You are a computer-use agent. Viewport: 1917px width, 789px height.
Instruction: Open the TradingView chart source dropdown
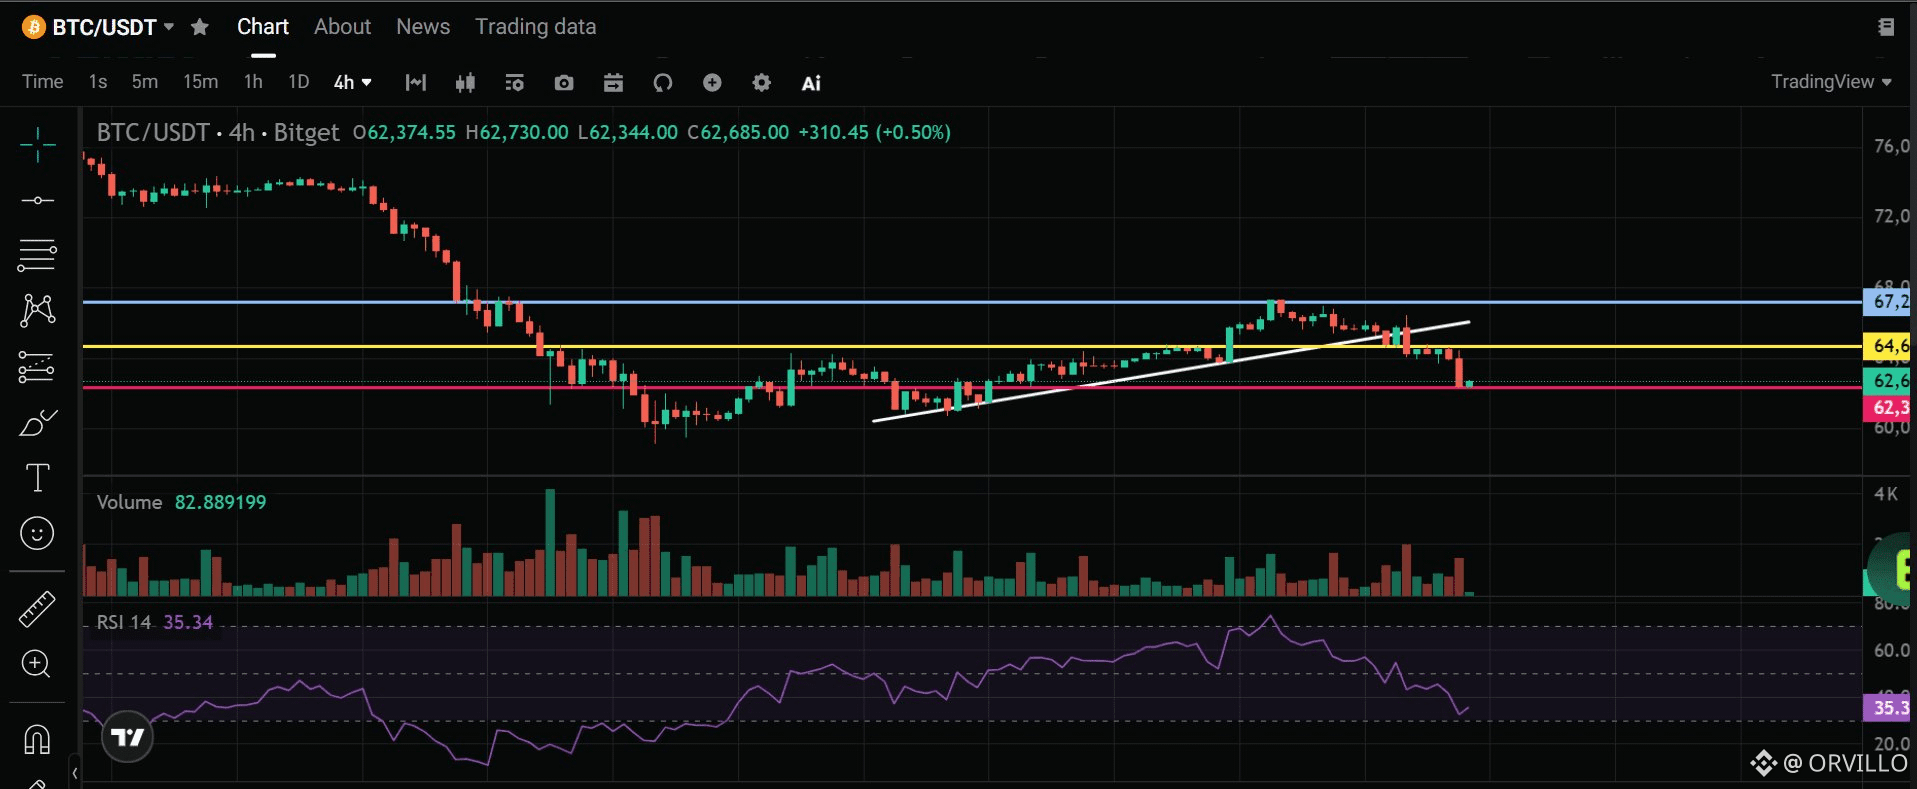coord(1831,82)
